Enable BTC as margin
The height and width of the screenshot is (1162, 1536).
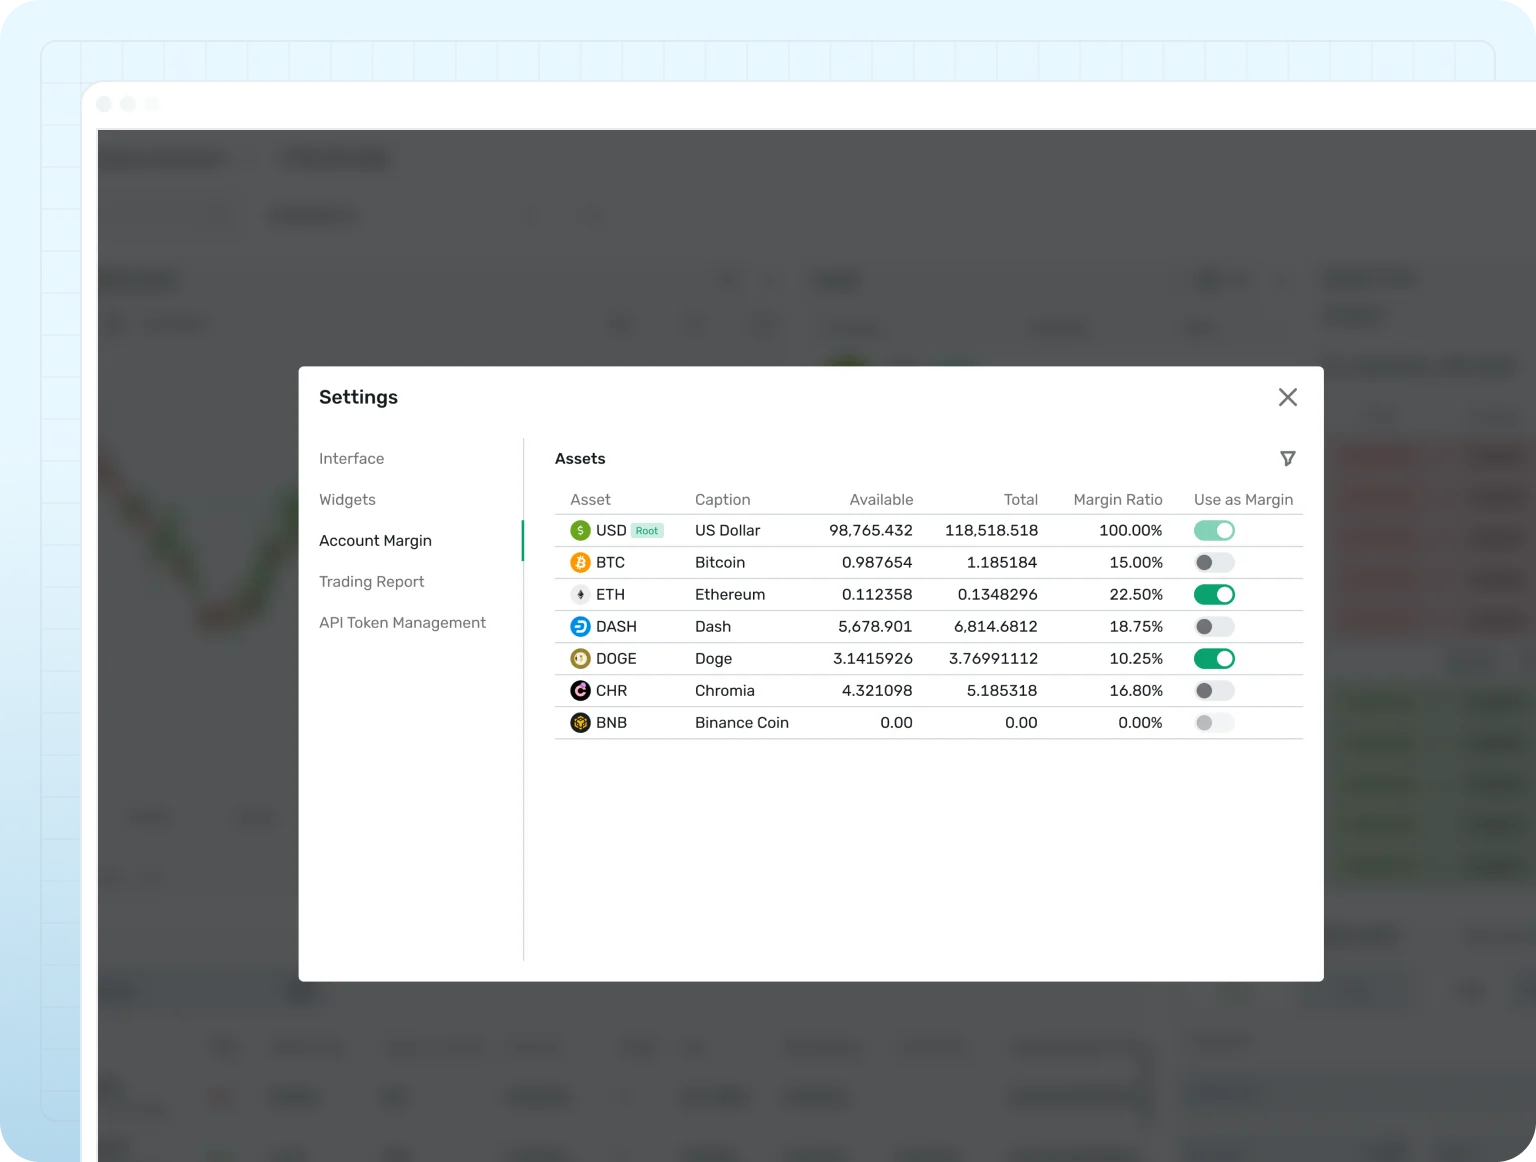tap(1214, 562)
